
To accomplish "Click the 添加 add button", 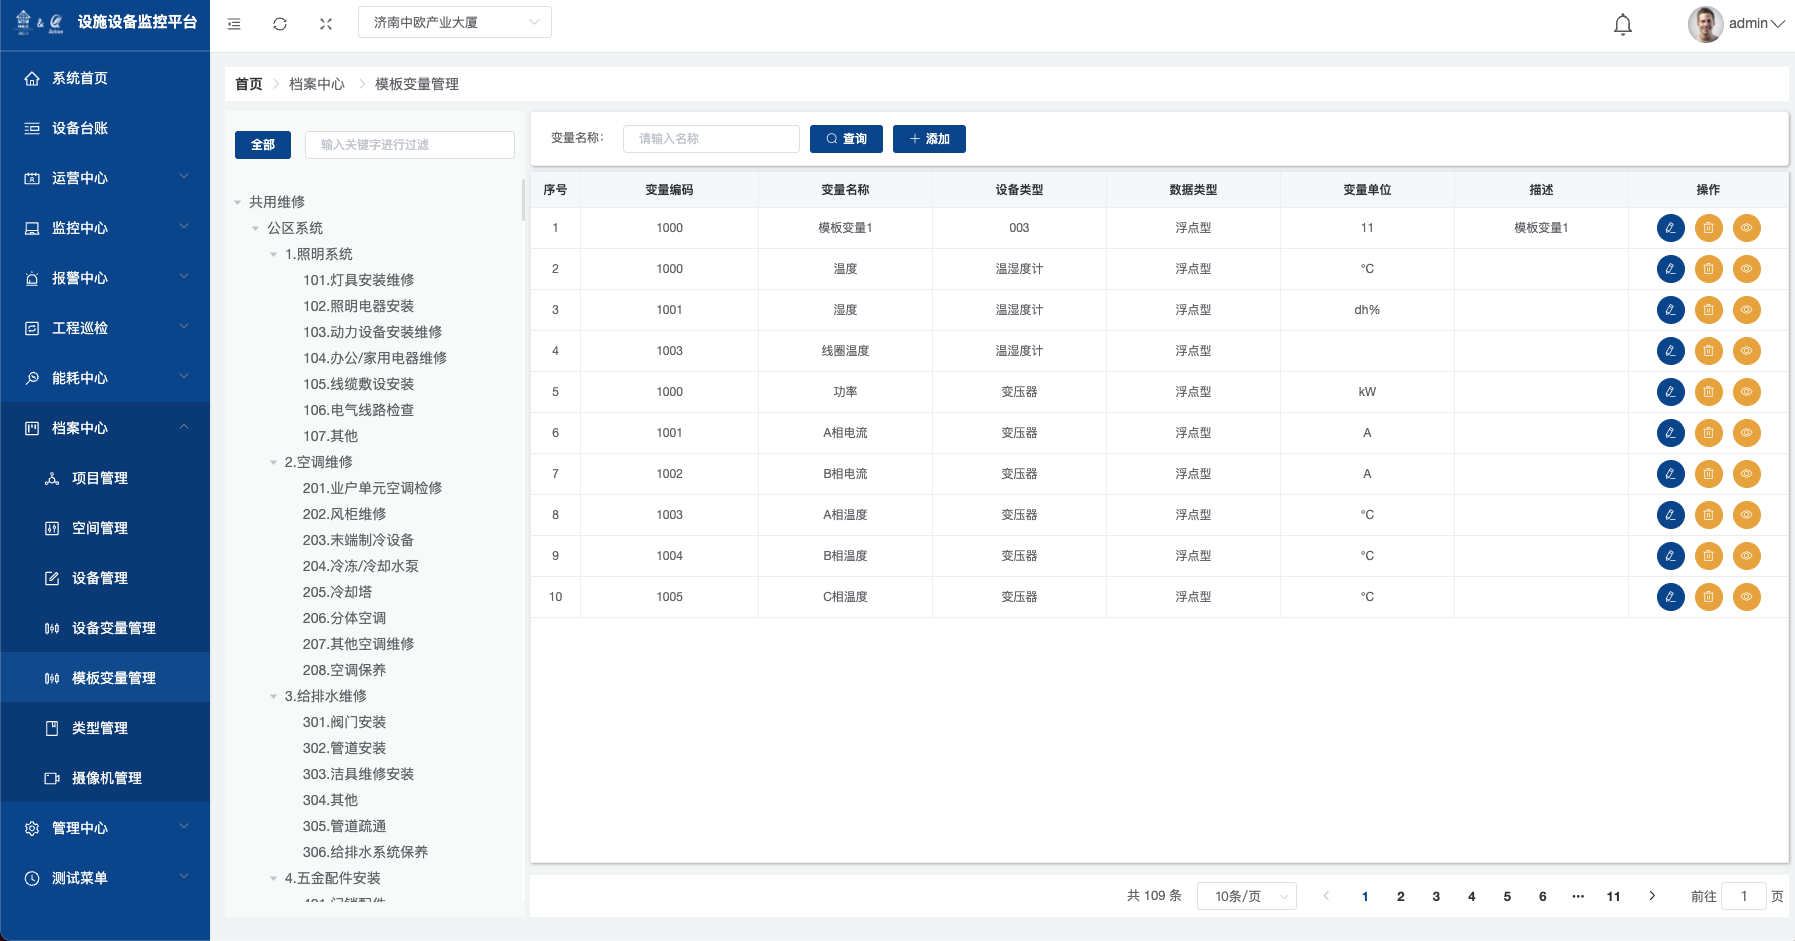I will [x=929, y=139].
